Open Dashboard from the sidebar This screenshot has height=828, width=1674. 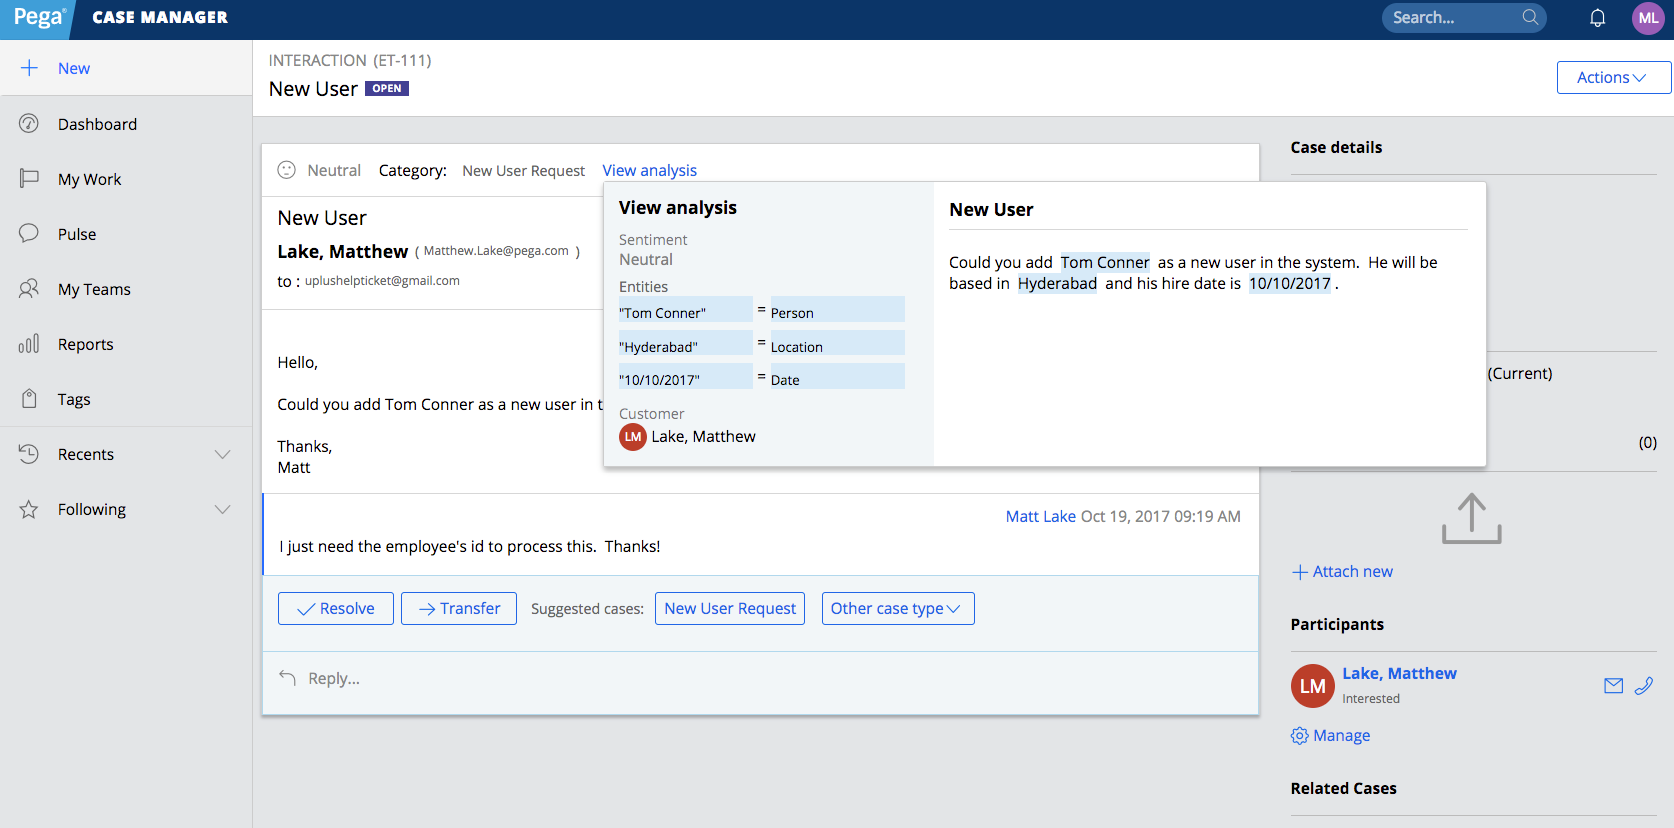click(97, 124)
